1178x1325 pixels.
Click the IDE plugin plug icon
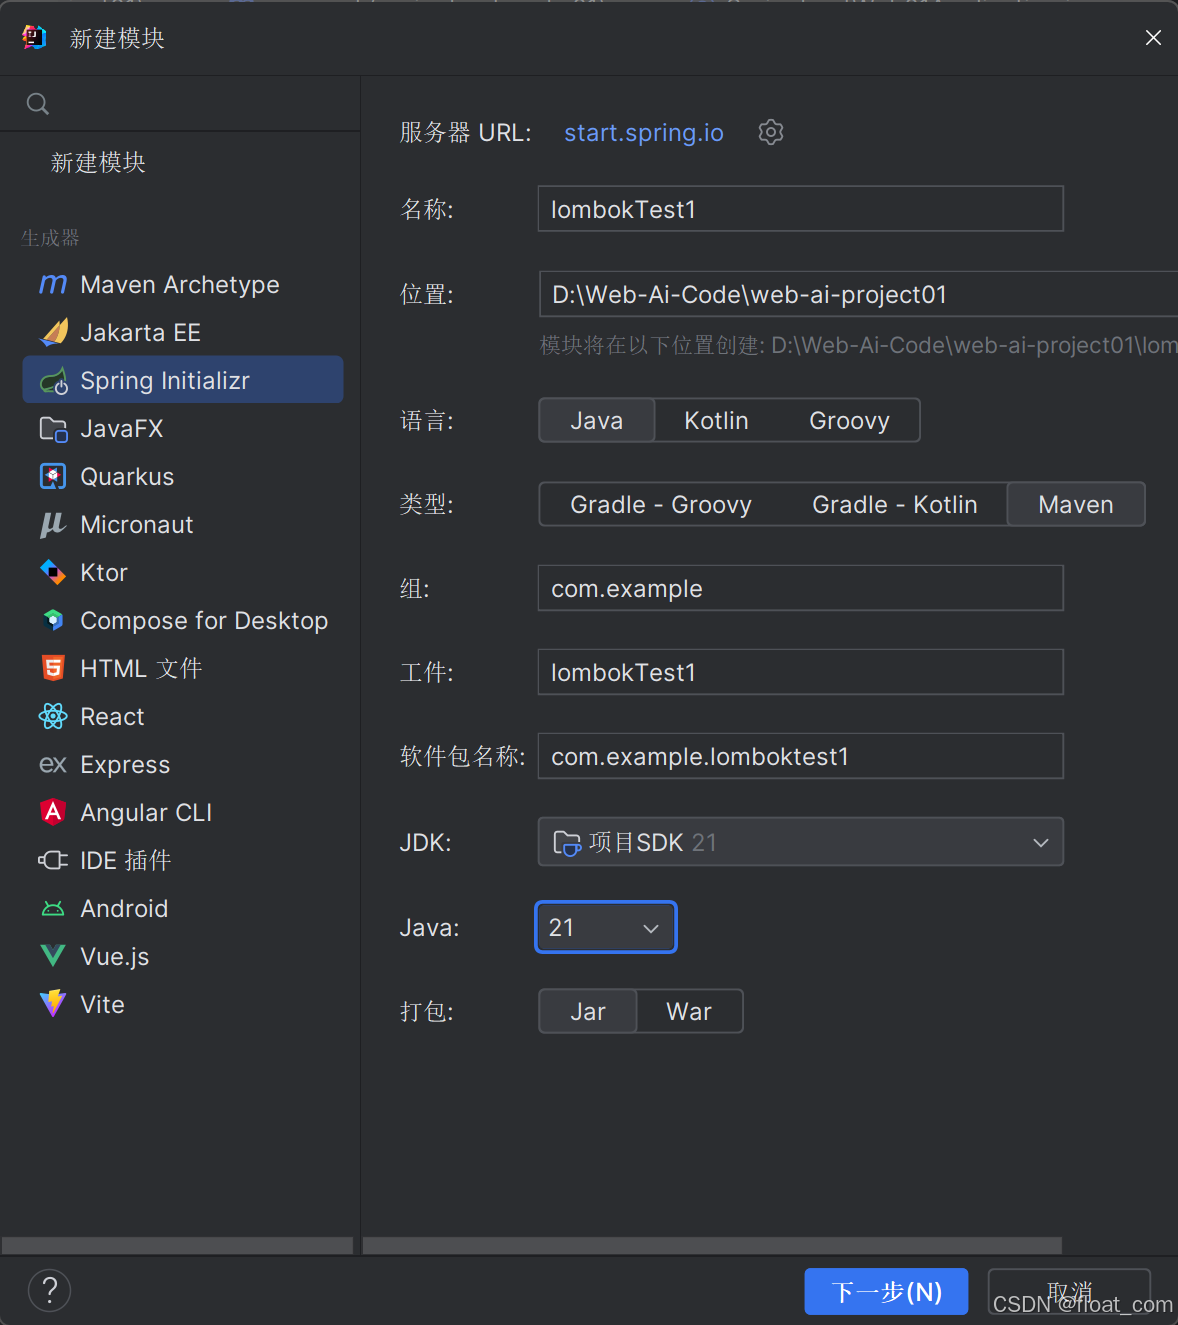point(53,860)
